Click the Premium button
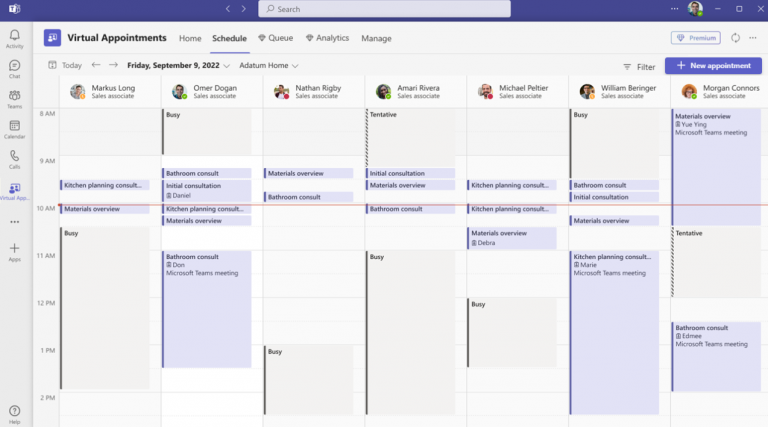 (x=696, y=38)
